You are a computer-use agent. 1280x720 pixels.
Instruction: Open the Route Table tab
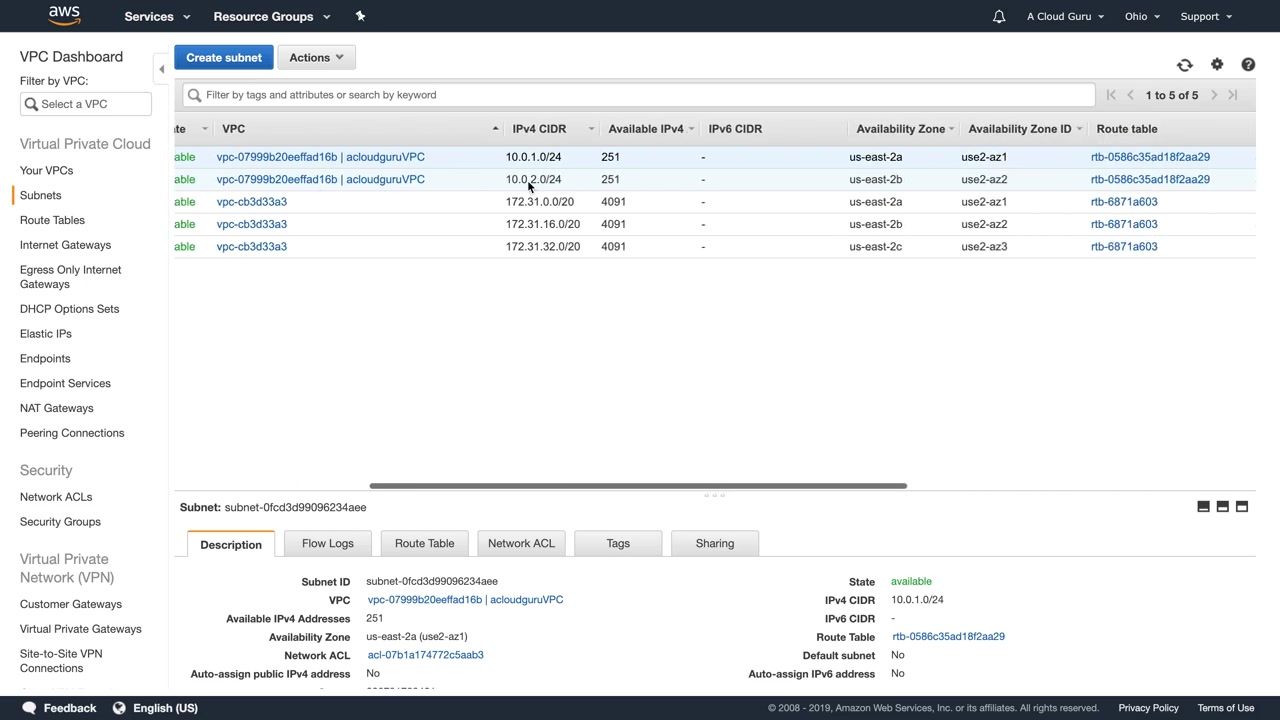424,544
